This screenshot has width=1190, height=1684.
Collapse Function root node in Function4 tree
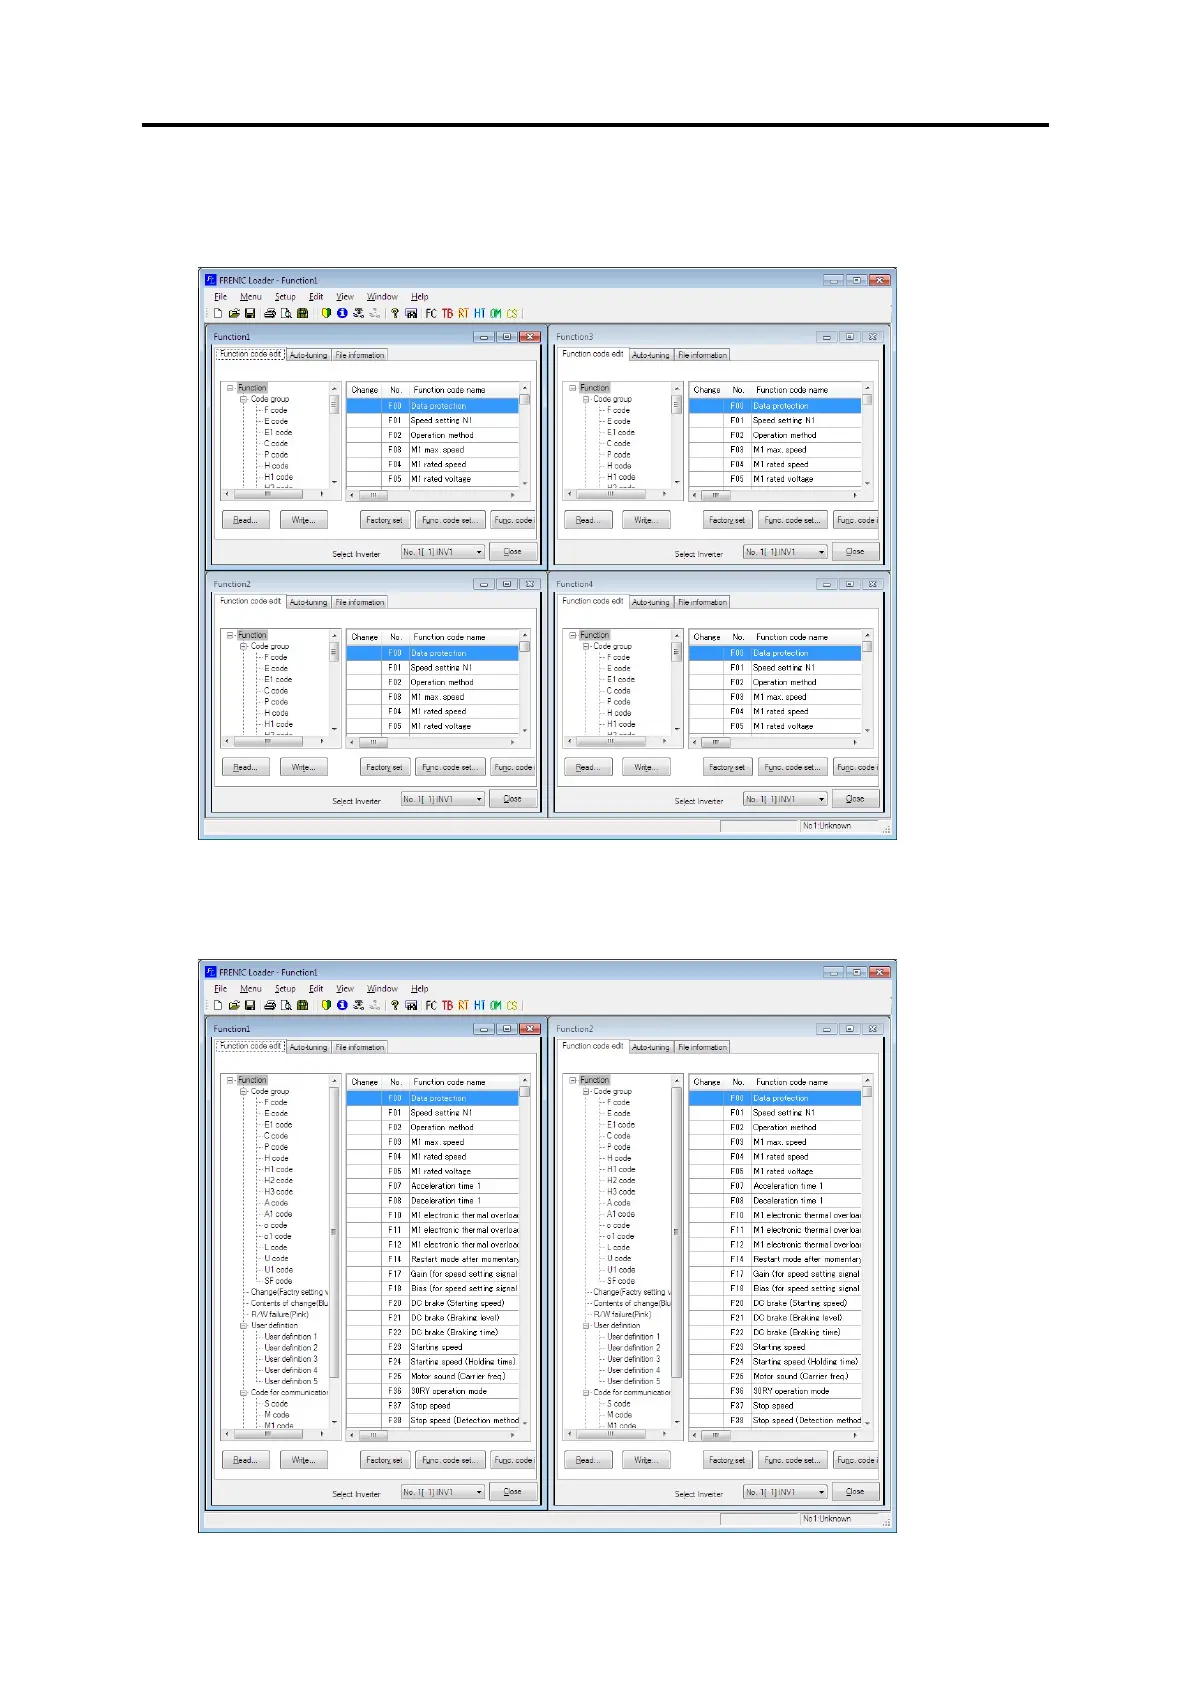(x=572, y=635)
